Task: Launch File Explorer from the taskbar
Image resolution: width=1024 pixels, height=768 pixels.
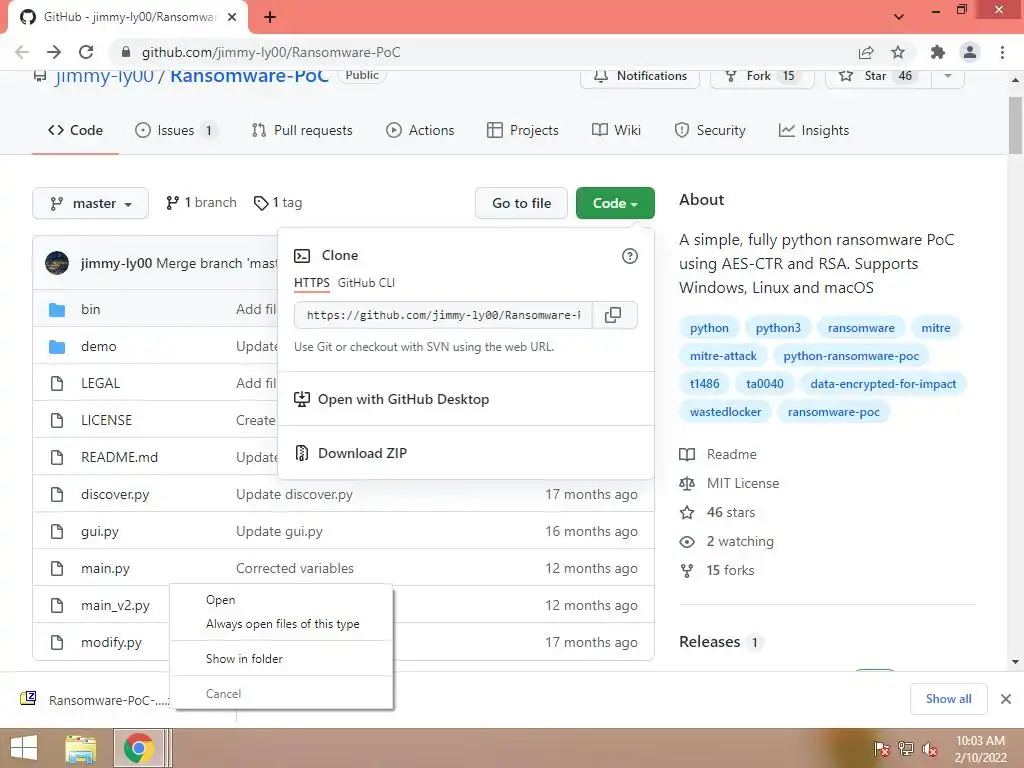Action: (80, 748)
